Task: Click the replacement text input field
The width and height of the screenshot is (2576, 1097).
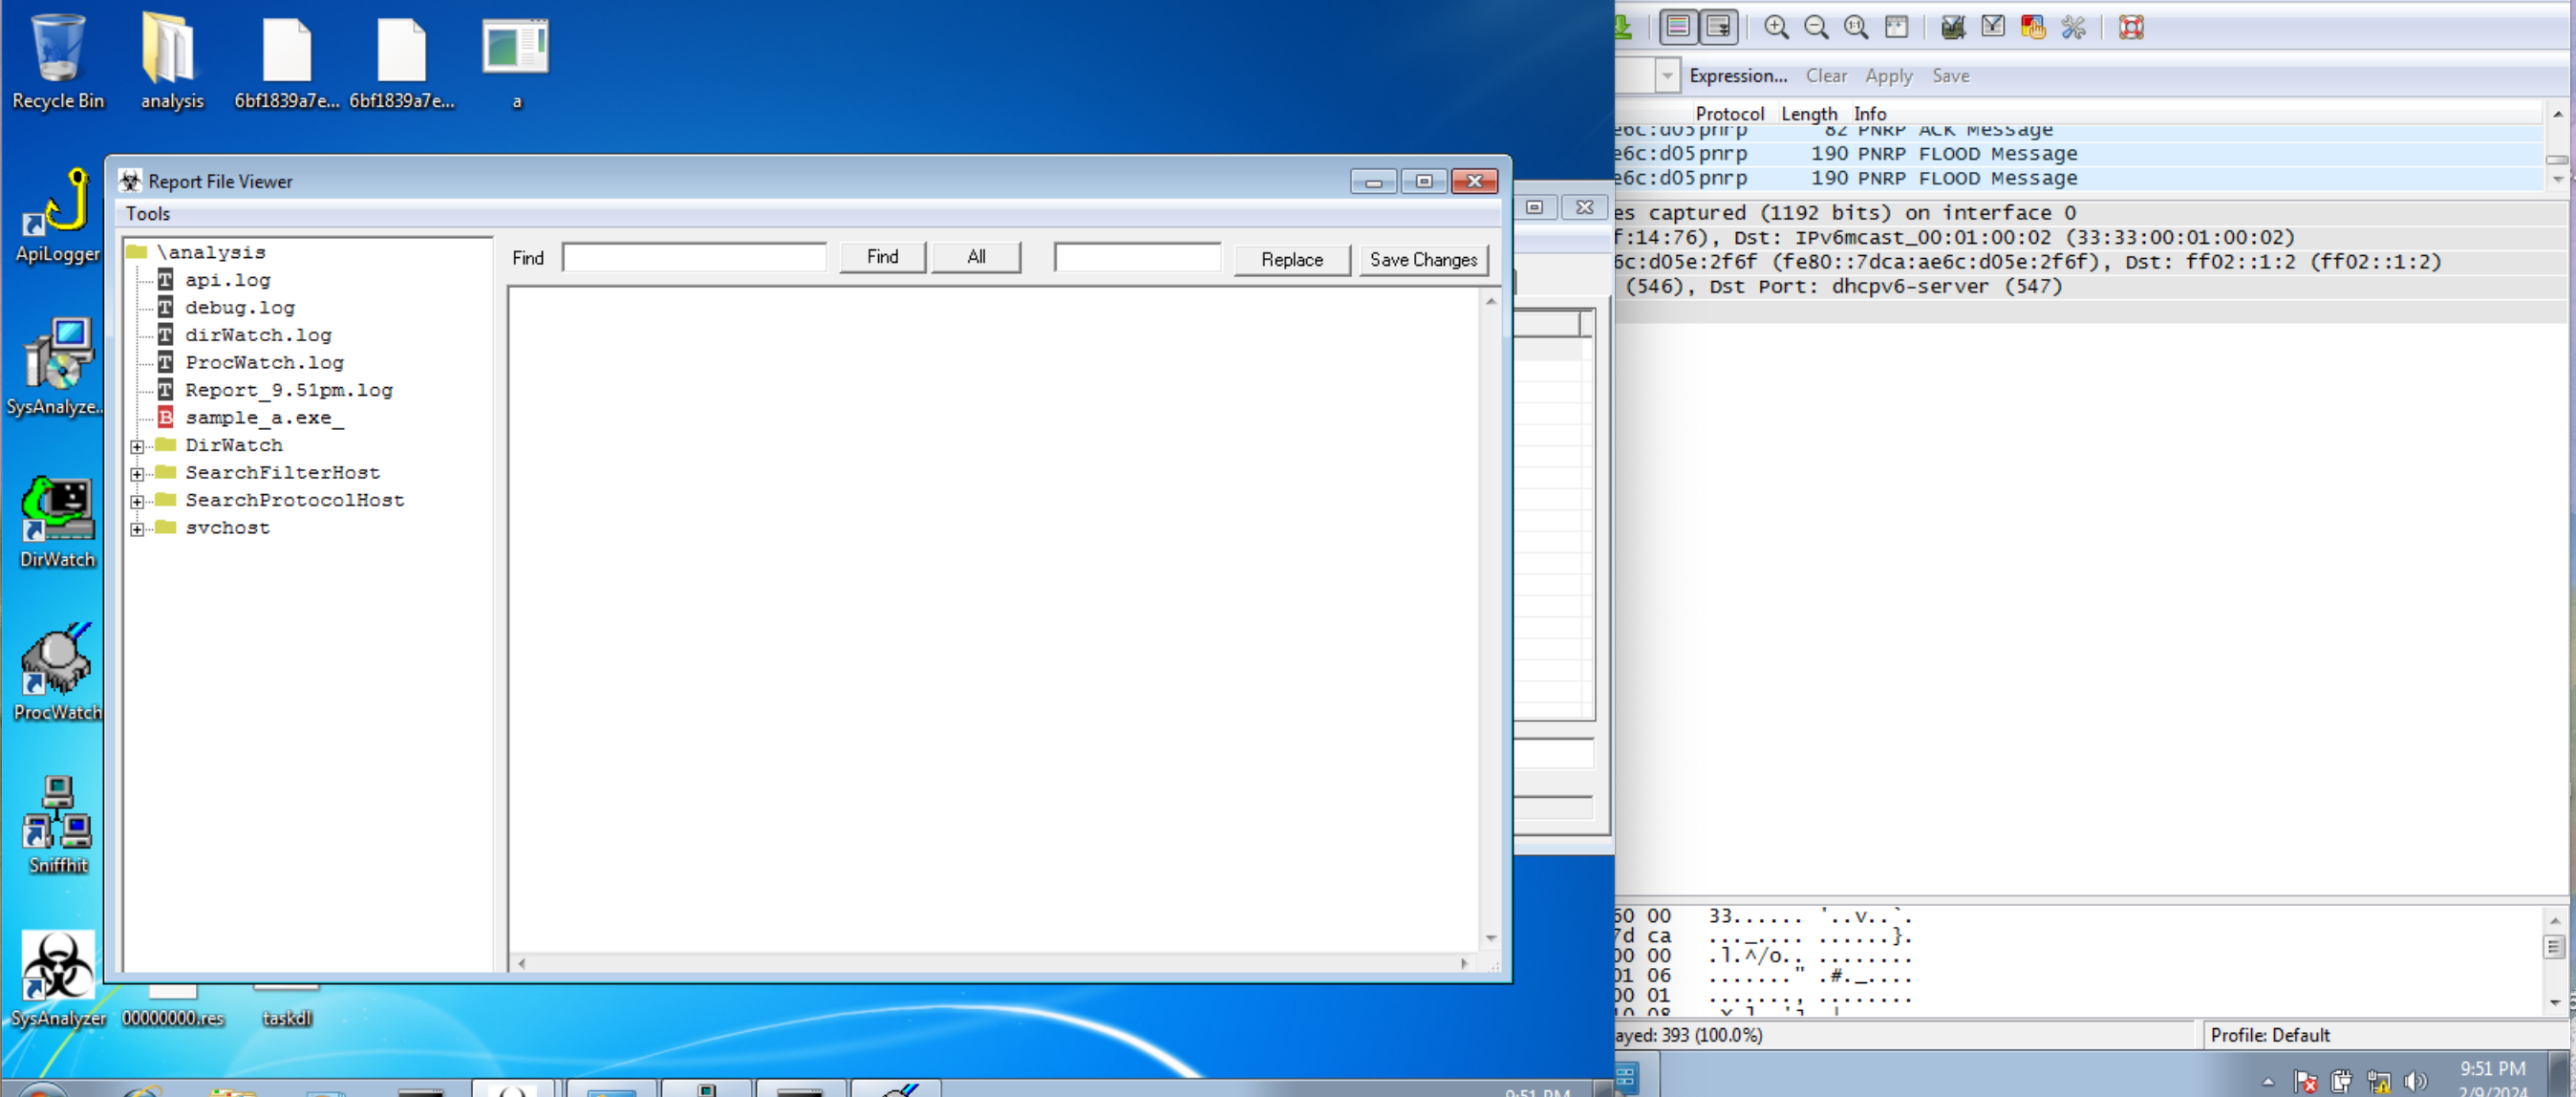Action: click(x=1137, y=258)
